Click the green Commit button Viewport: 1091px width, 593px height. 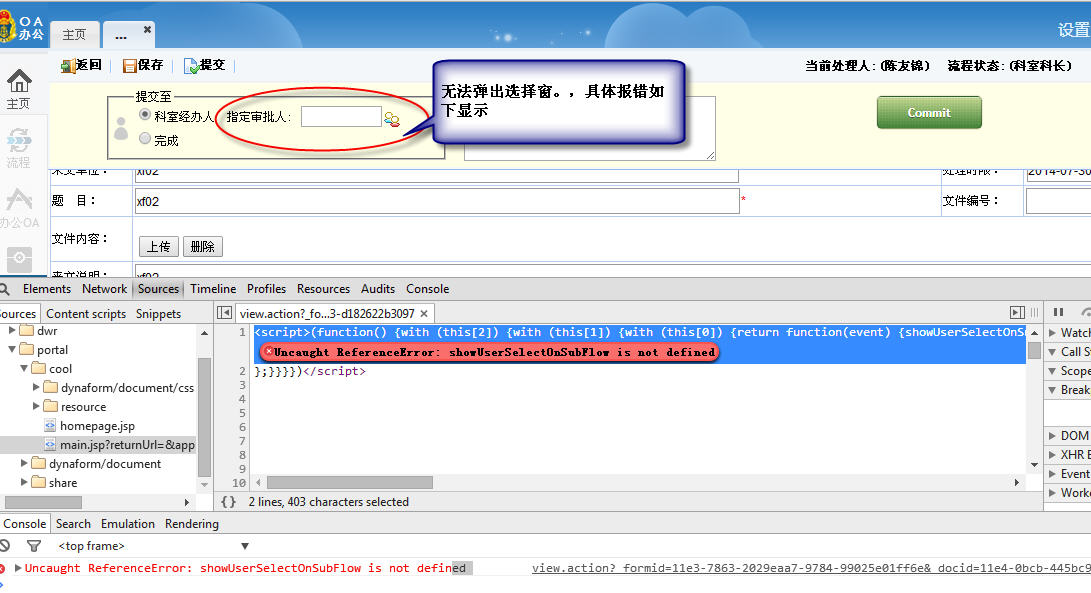point(929,113)
